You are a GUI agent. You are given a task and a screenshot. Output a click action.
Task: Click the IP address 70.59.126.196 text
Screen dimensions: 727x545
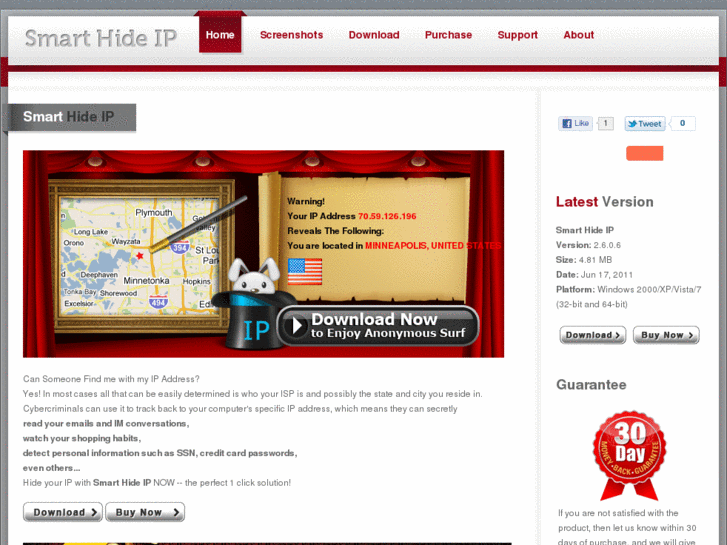(387, 216)
